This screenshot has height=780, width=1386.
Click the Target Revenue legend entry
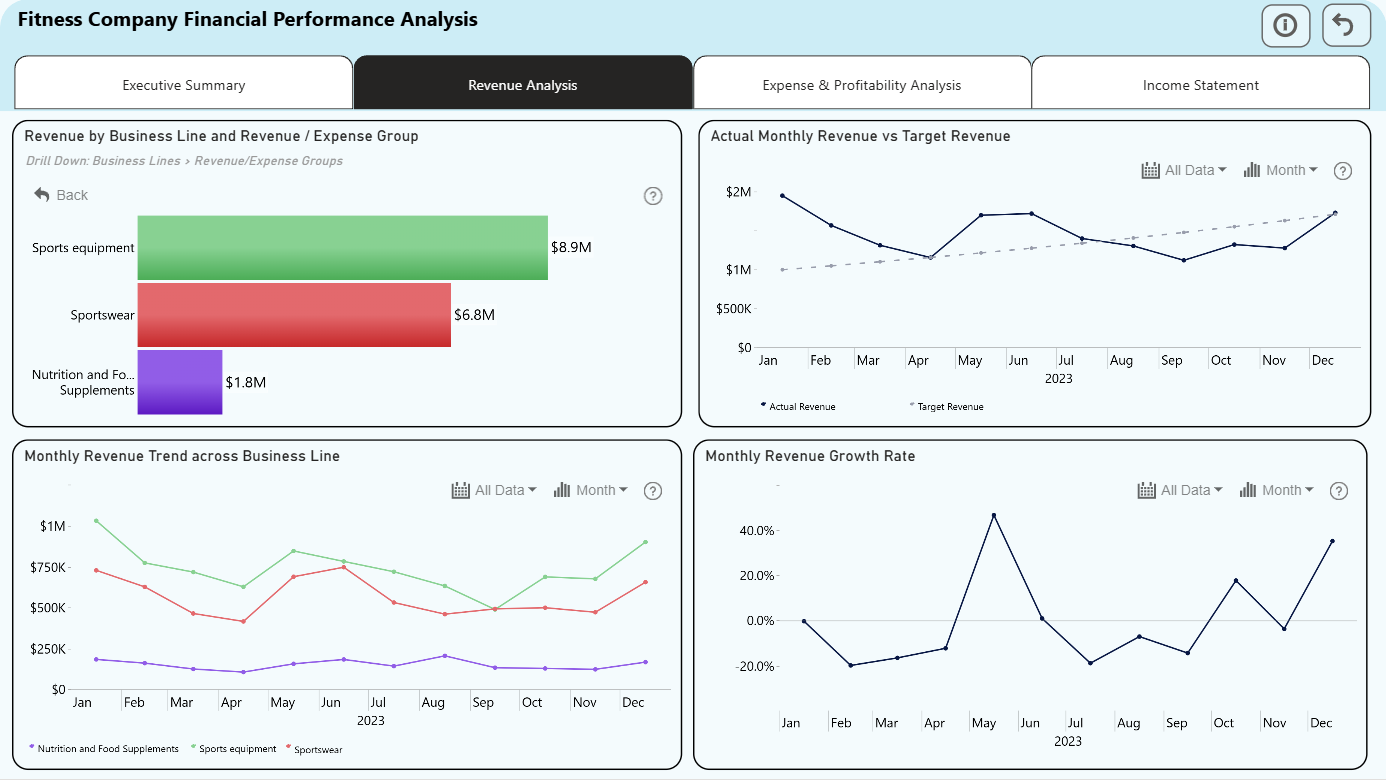point(946,407)
